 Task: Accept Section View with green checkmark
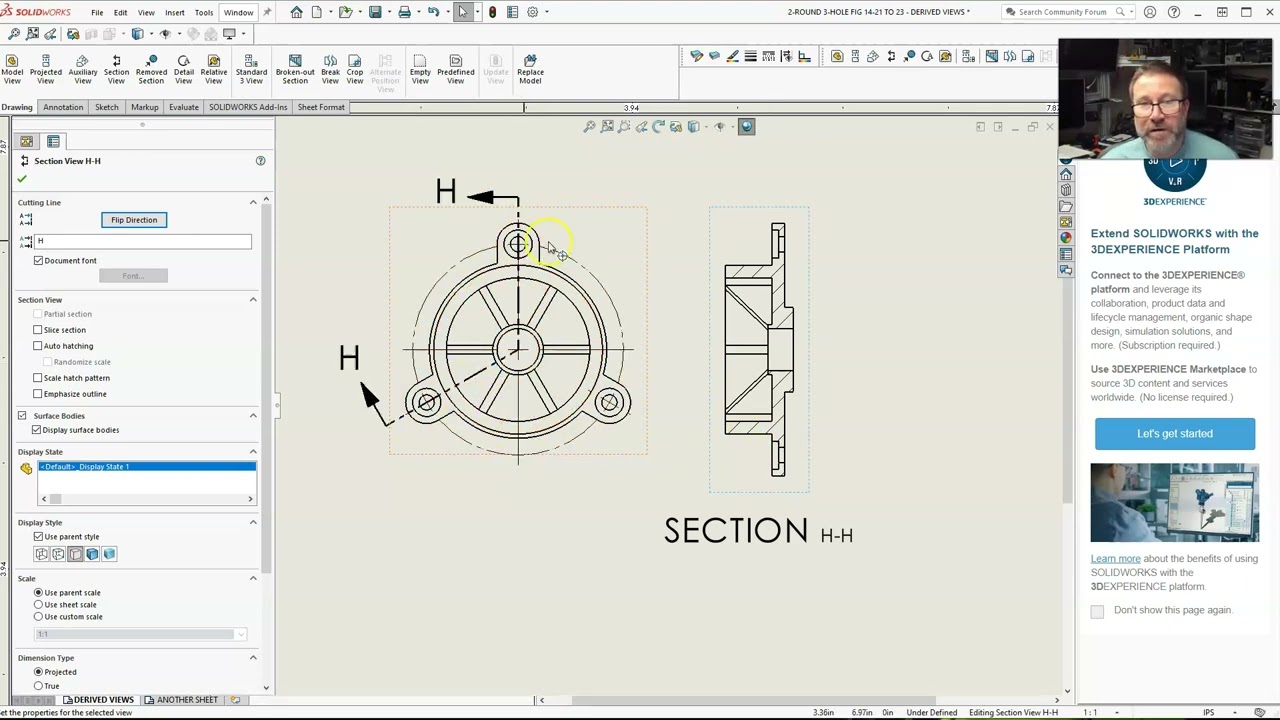click(22, 179)
